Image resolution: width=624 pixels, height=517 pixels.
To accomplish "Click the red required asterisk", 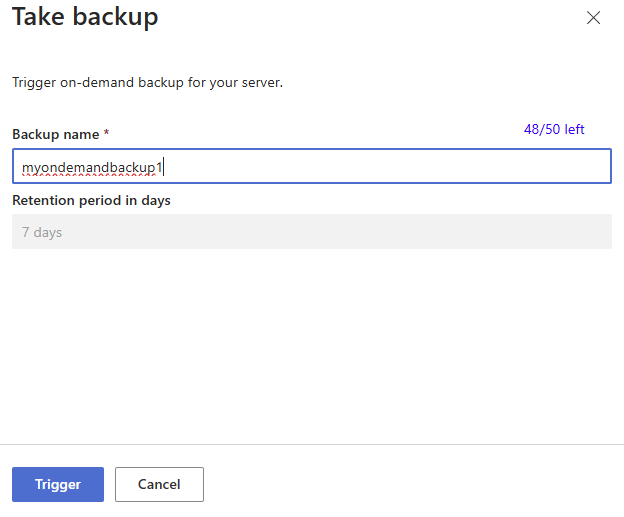I will pos(106,134).
